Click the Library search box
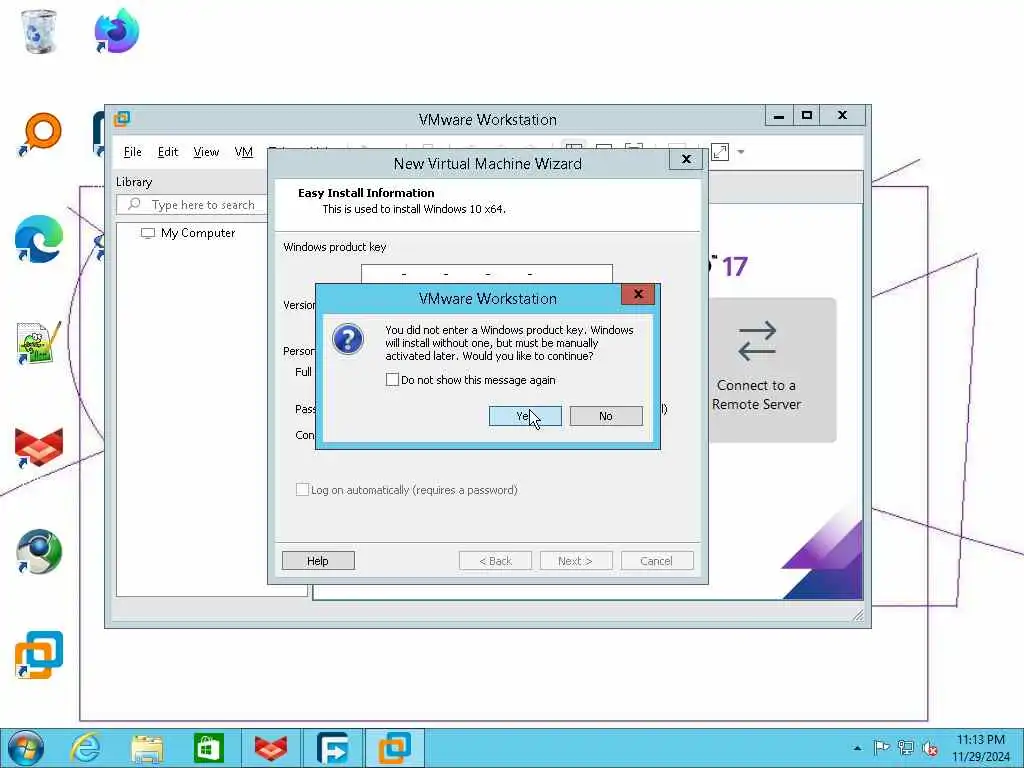The height and width of the screenshot is (768, 1024). tap(192, 204)
